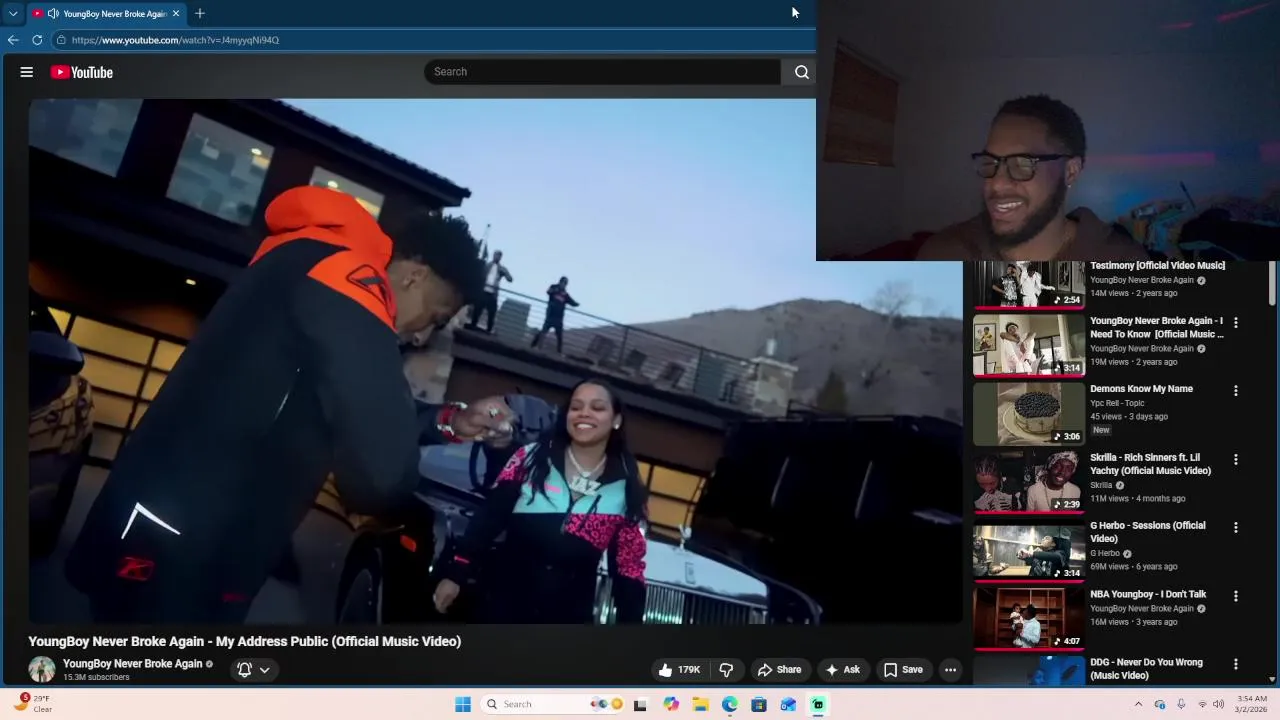Open the Windows Start menu
1280x720 pixels.
pos(463,704)
